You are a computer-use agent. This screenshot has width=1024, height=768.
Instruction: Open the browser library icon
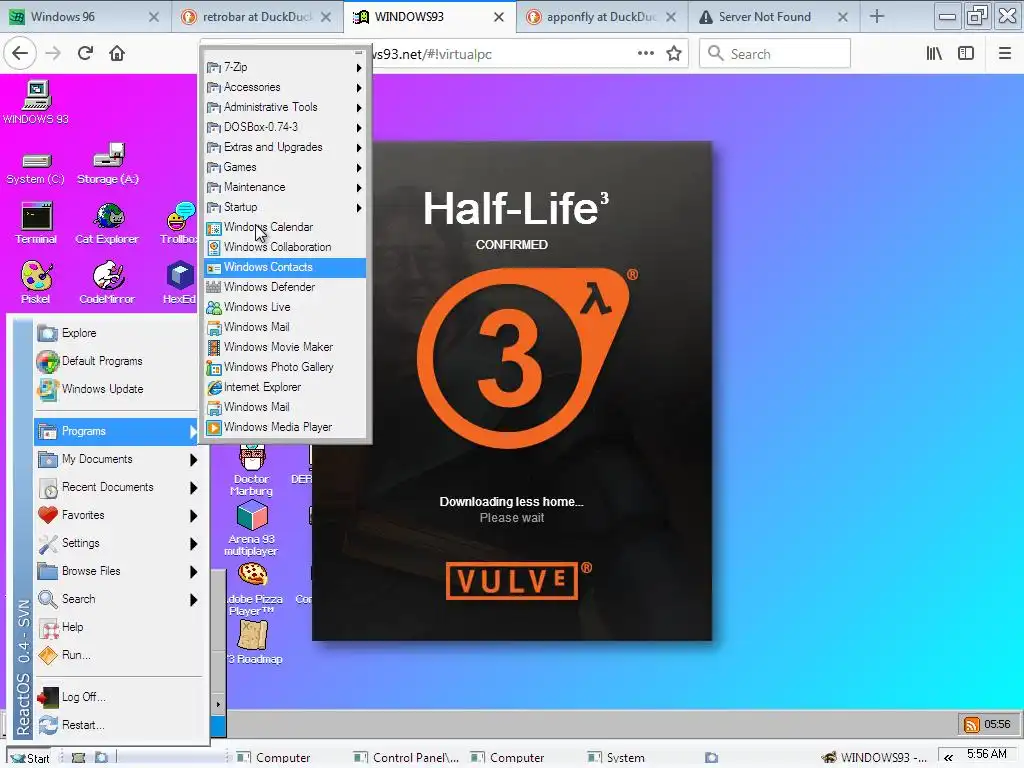934,54
